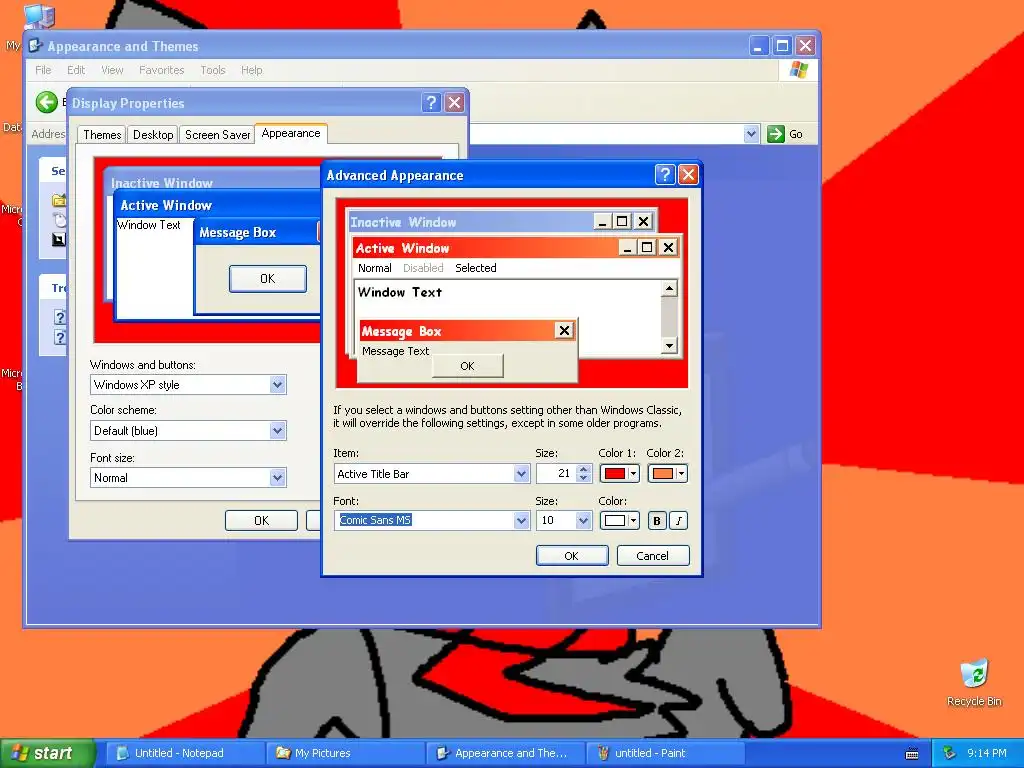The height and width of the screenshot is (768, 1024).
Task: Click the help icon in Advanced Appearance
Action: pyautogui.click(x=664, y=174)
